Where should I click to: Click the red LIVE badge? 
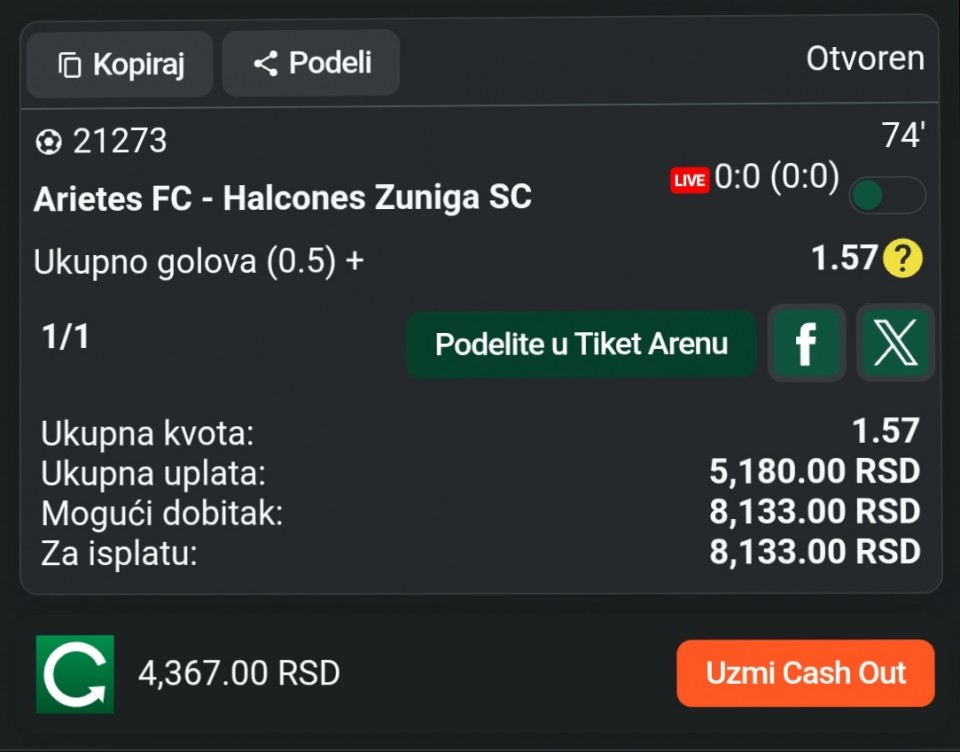(689, 180)
